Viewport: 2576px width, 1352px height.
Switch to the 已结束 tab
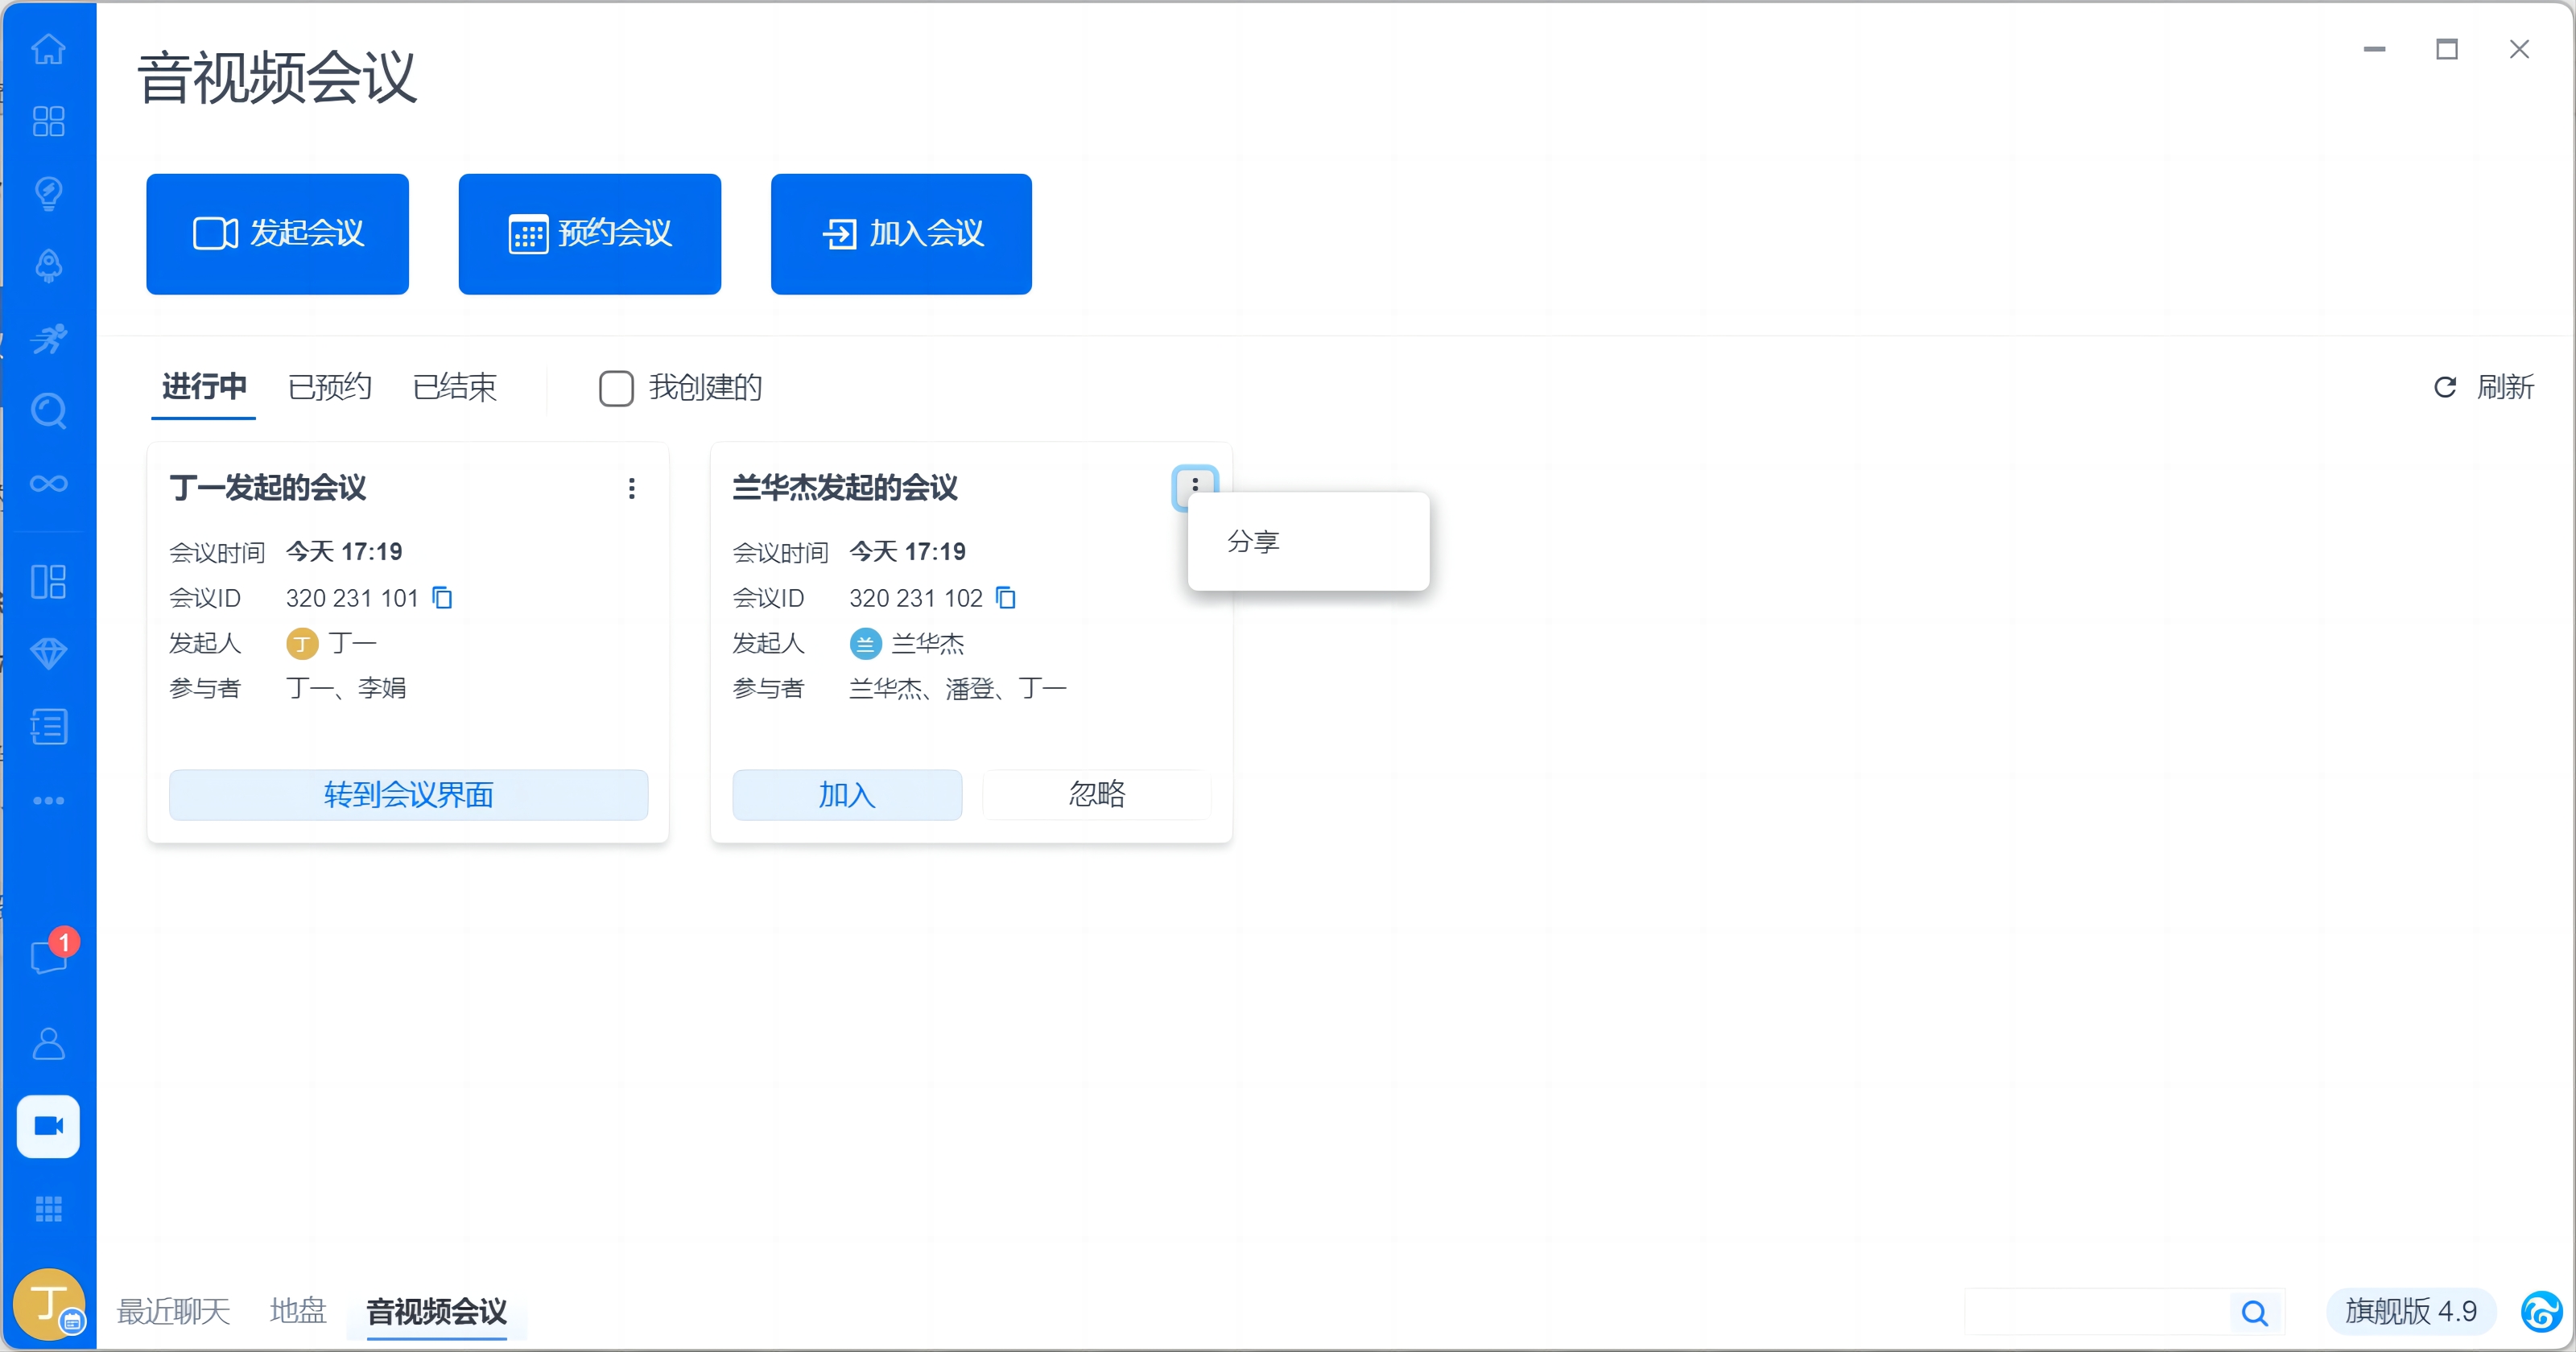tap(454, 387)
